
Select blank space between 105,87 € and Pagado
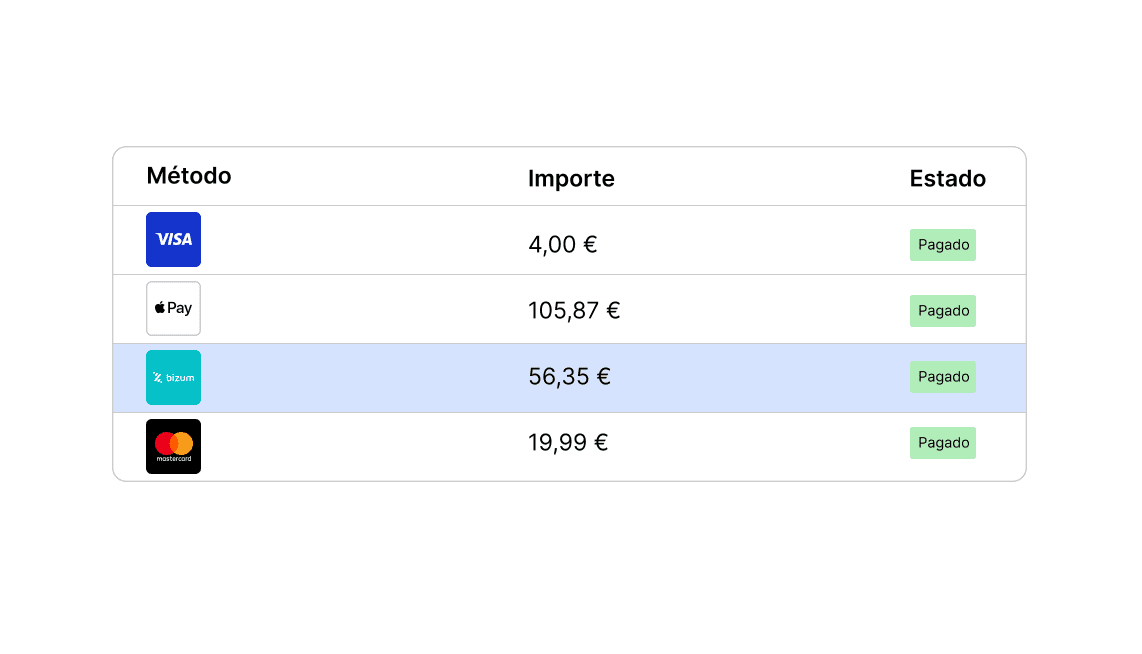(x=760, y=311)
